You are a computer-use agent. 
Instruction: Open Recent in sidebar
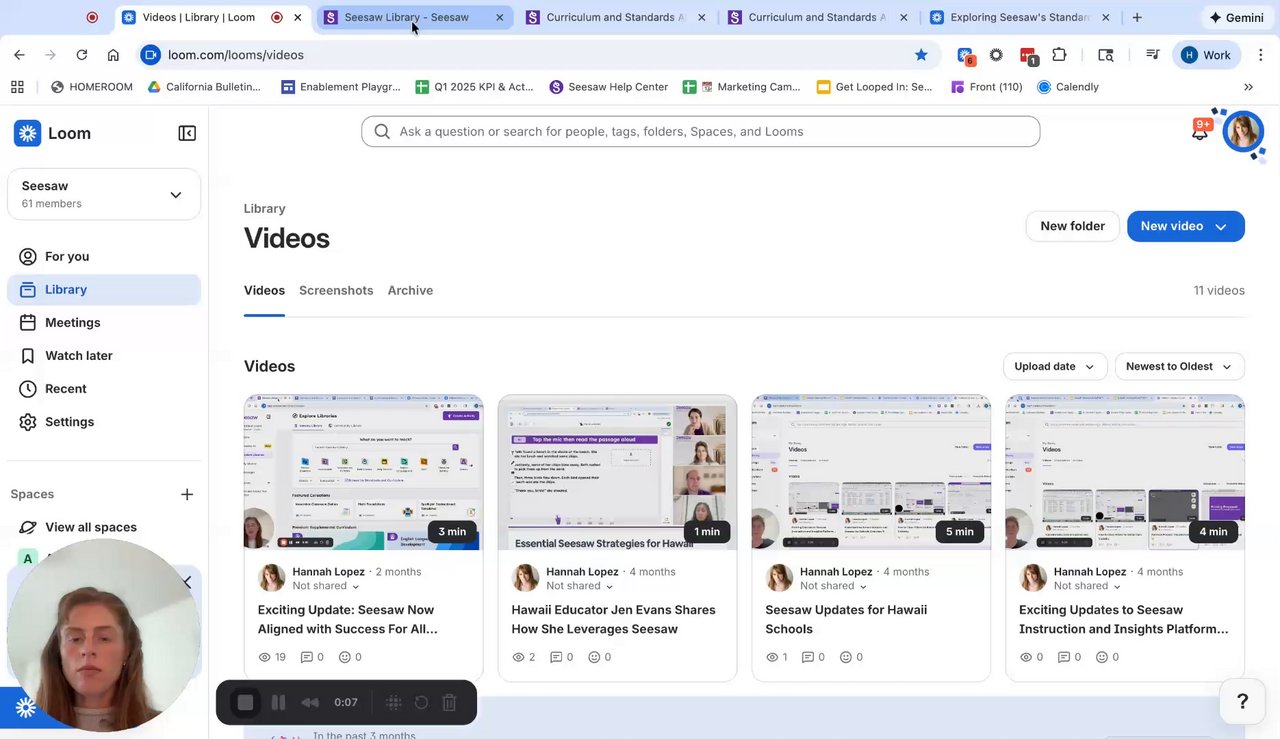point(104,388)
